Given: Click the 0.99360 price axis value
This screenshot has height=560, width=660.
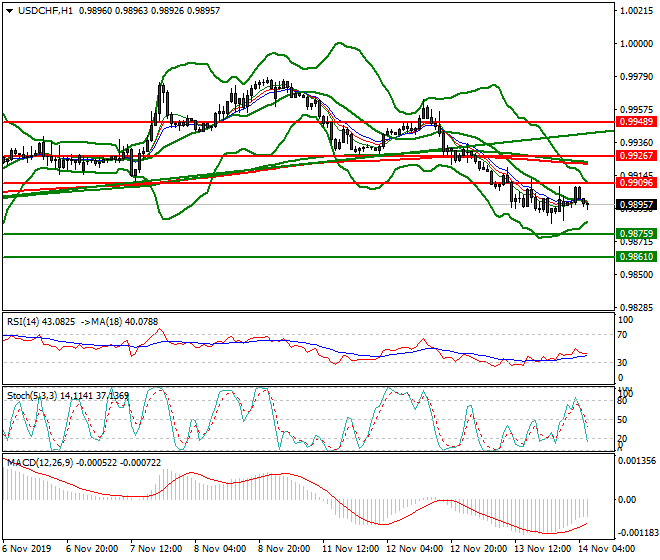Looking at the screenshot, I should click(x=636, y=143).
